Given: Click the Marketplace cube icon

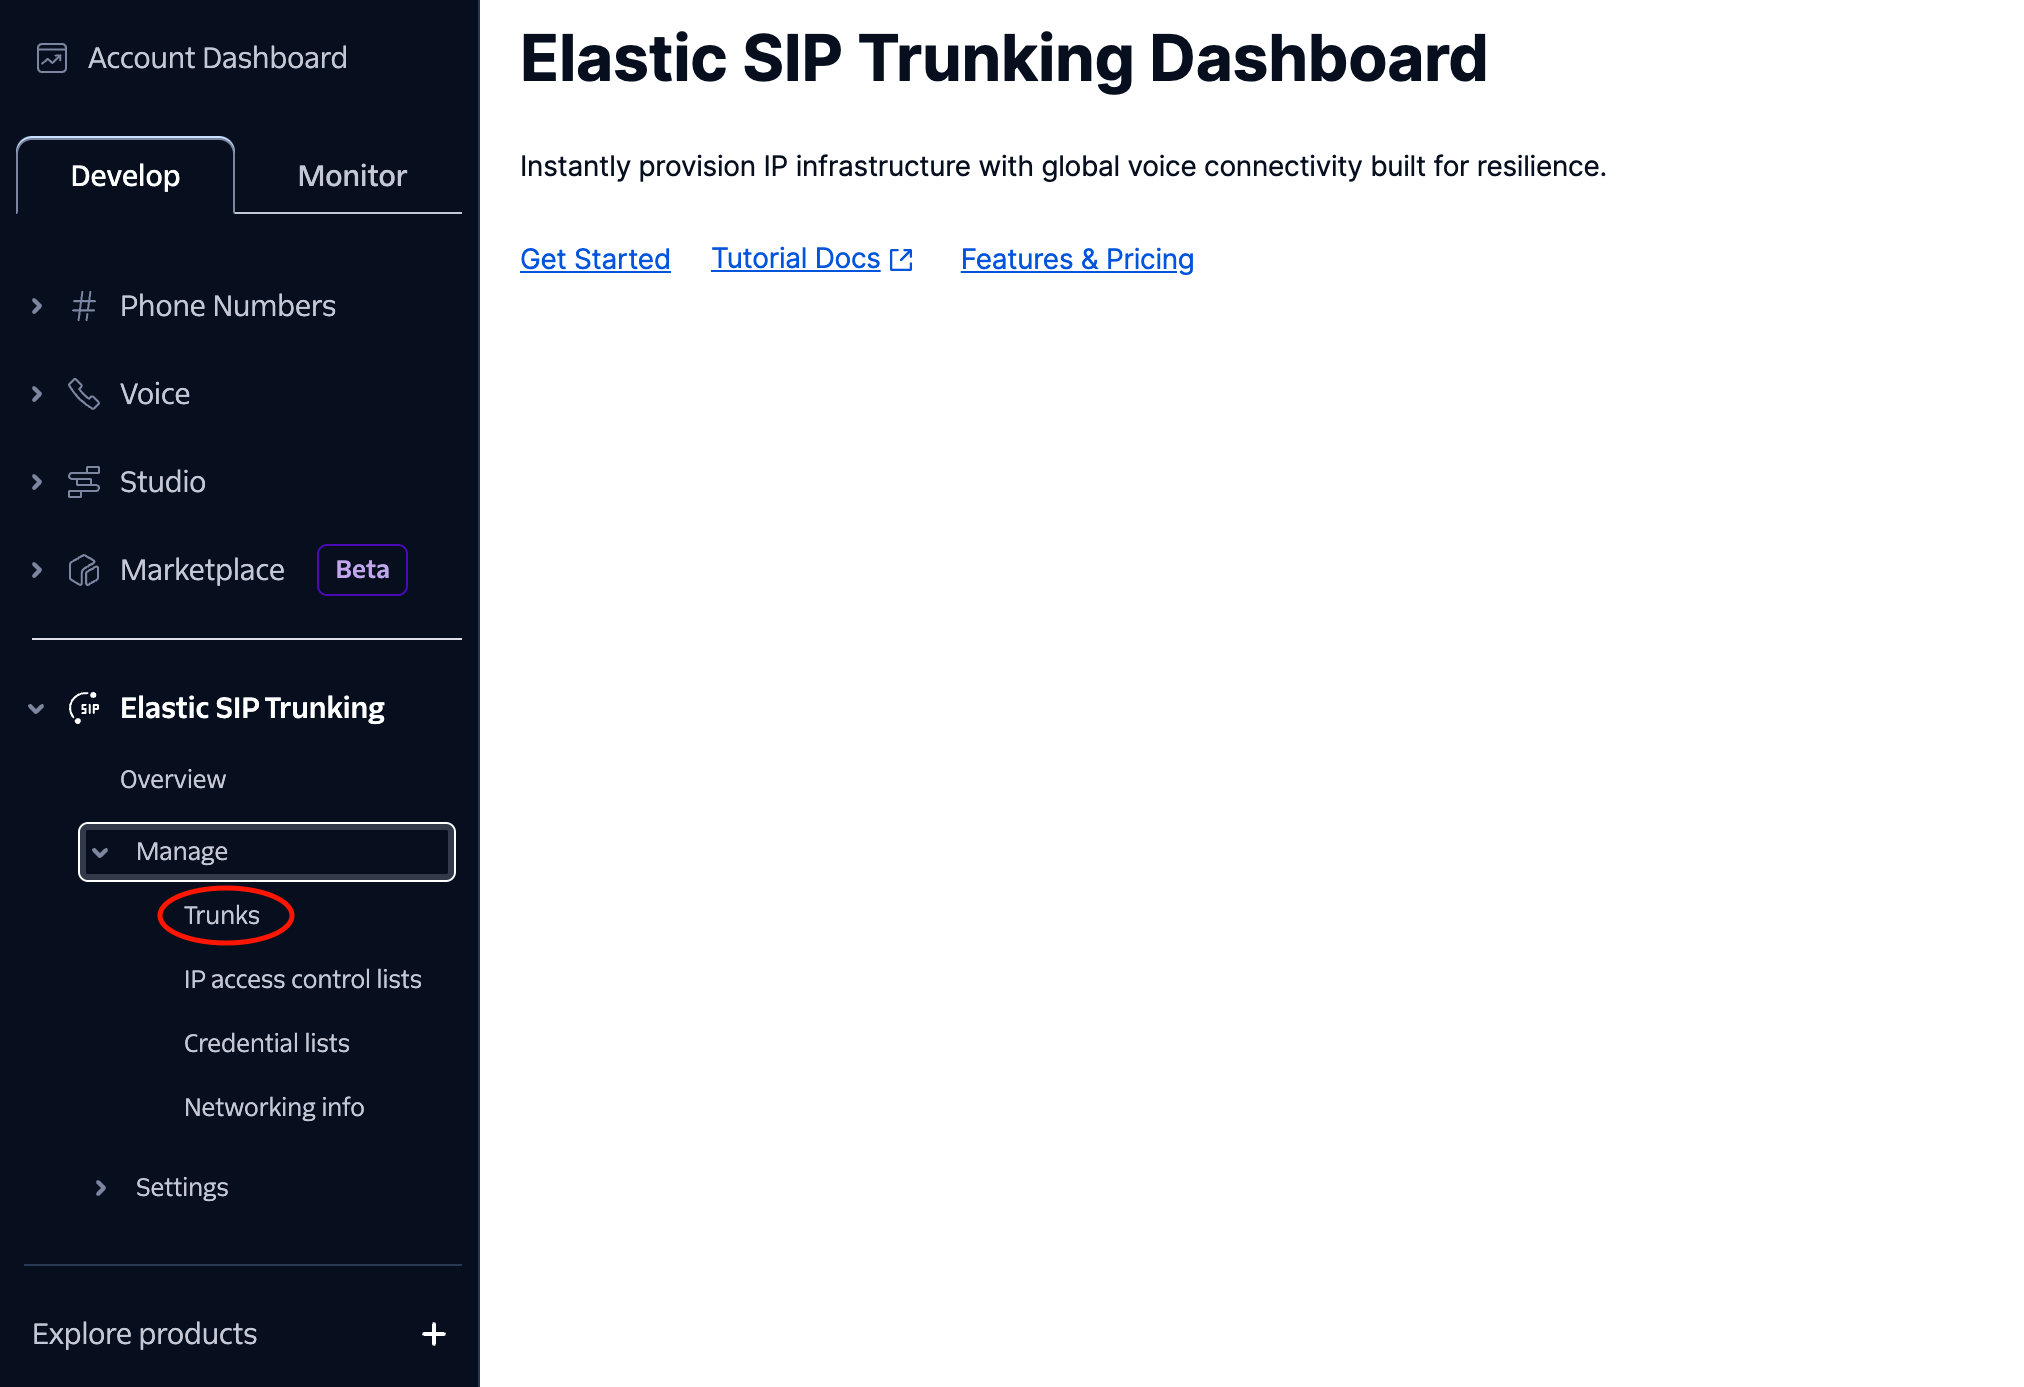Looking at the screenshot, I should [84, 570].
